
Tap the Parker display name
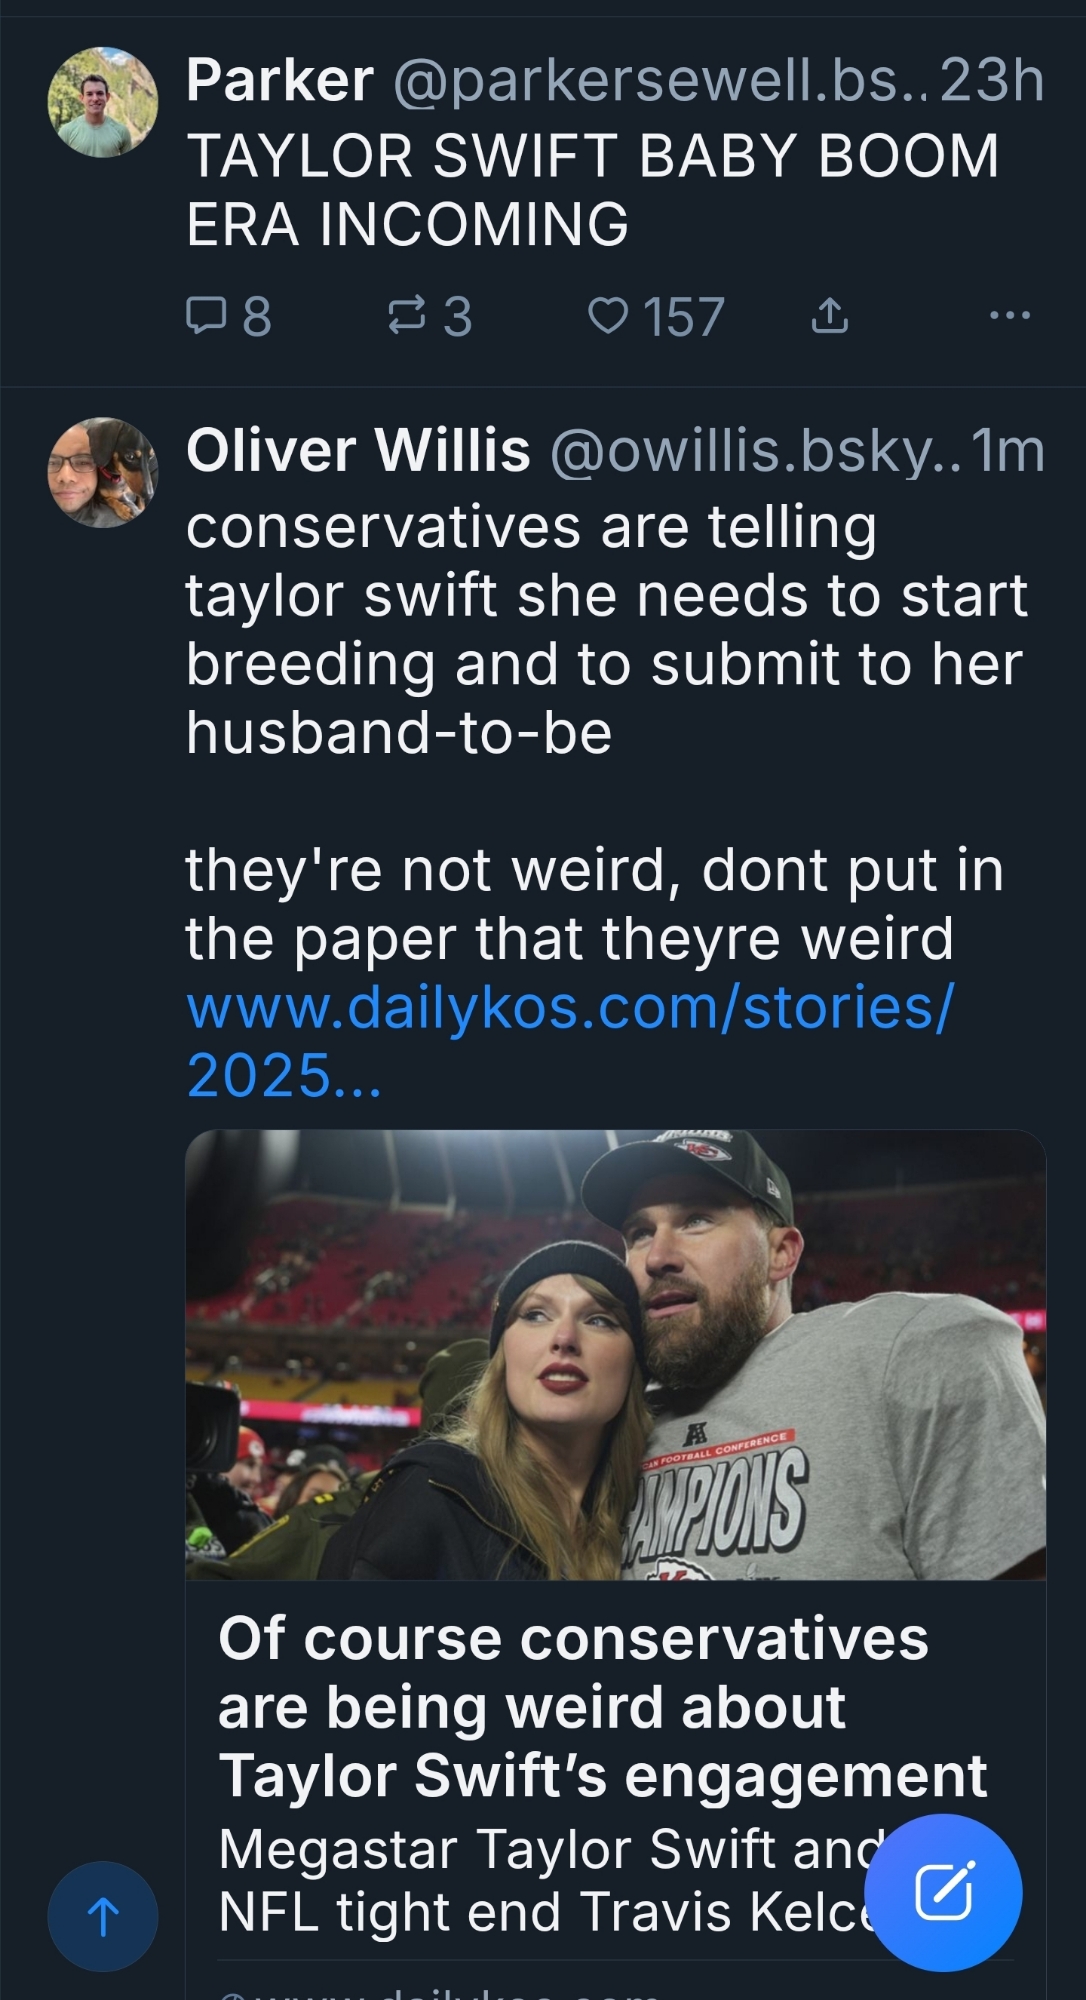[280, 80]
